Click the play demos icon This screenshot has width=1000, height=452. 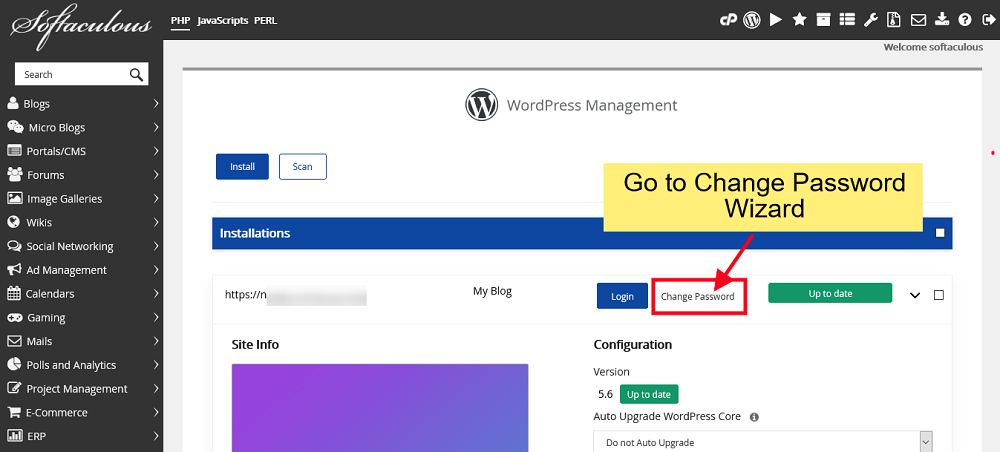776,20
